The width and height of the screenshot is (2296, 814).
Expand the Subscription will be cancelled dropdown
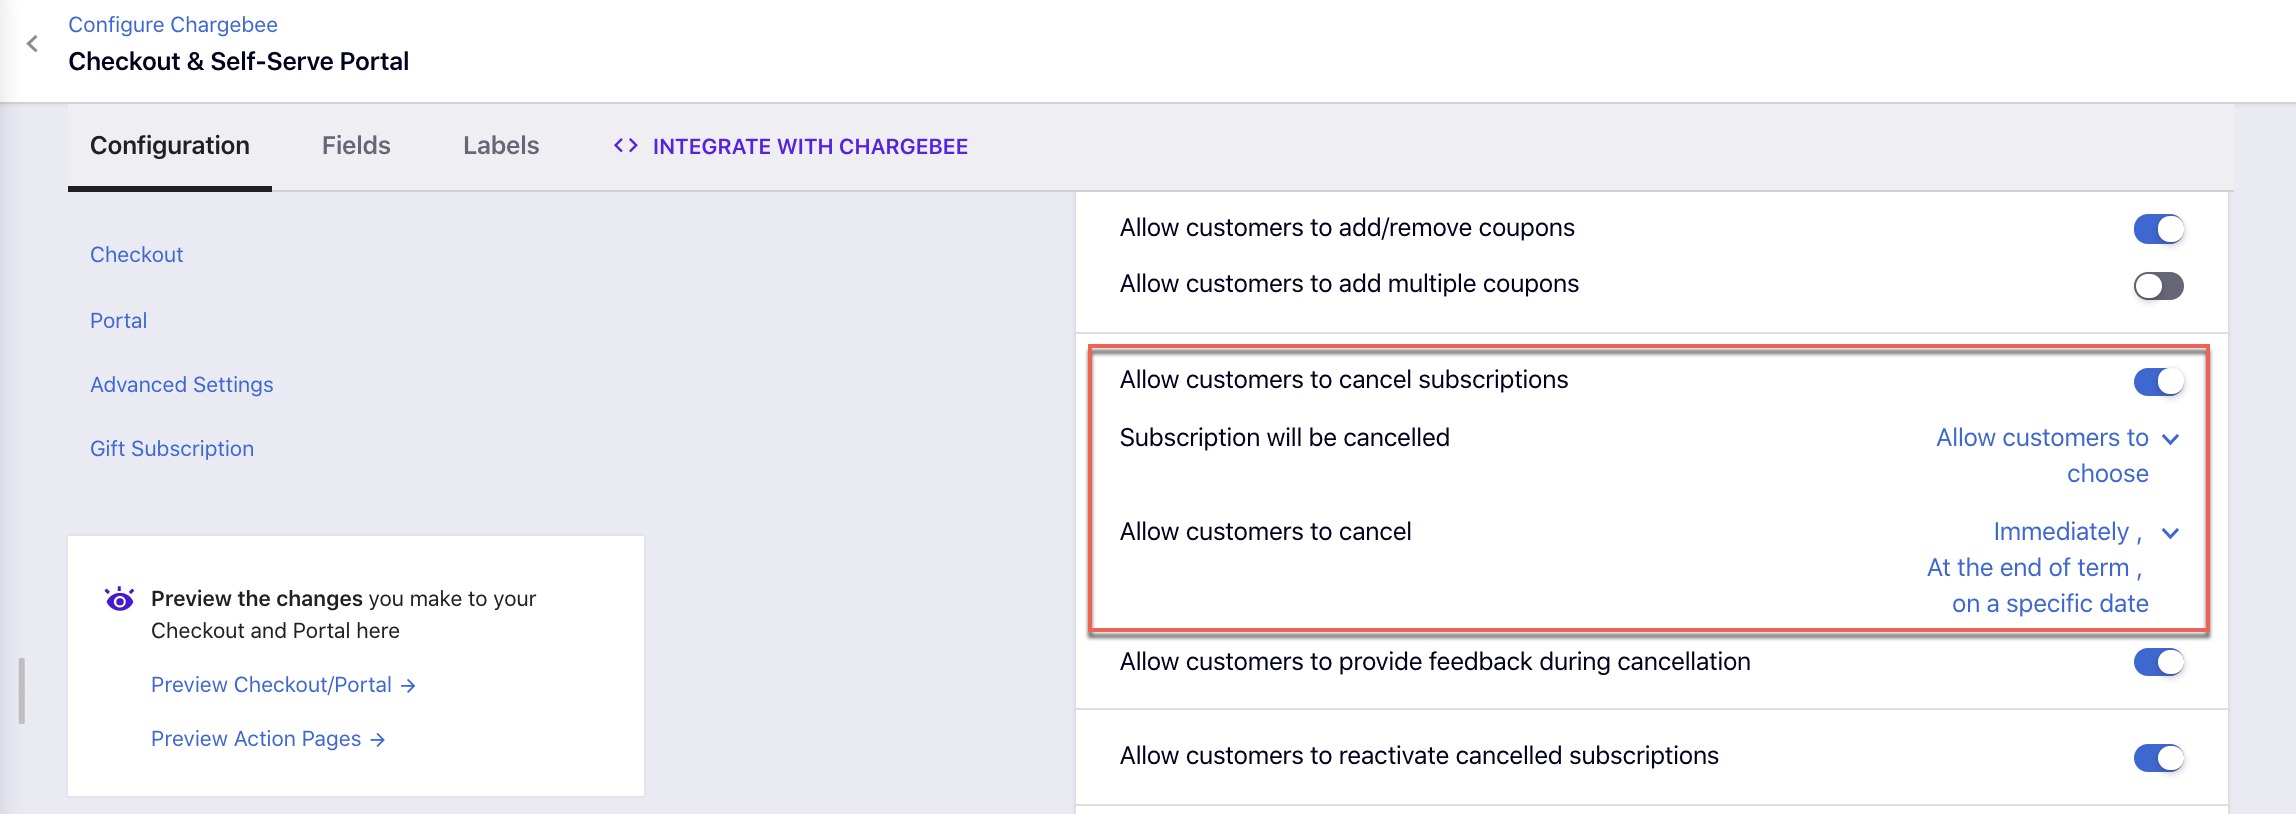[x=2170, y=439]
